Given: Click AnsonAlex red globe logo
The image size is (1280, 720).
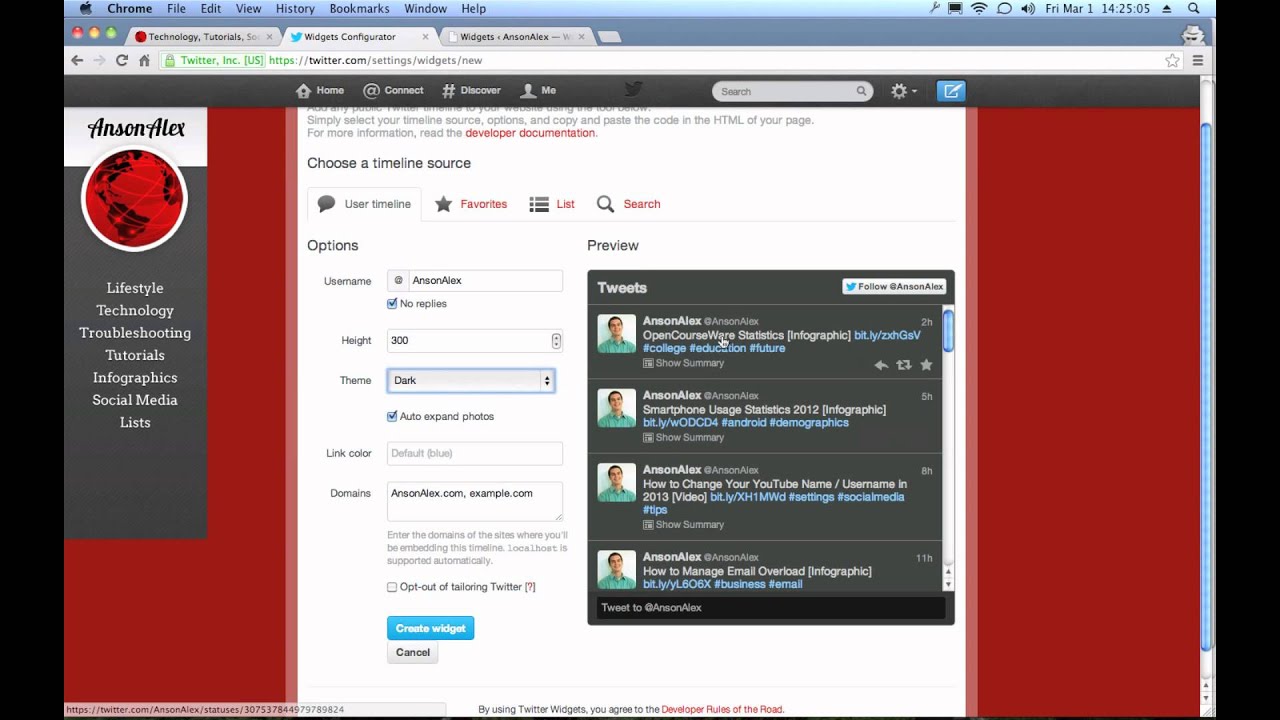Looking at the screenshot, I should pos(134,198).
